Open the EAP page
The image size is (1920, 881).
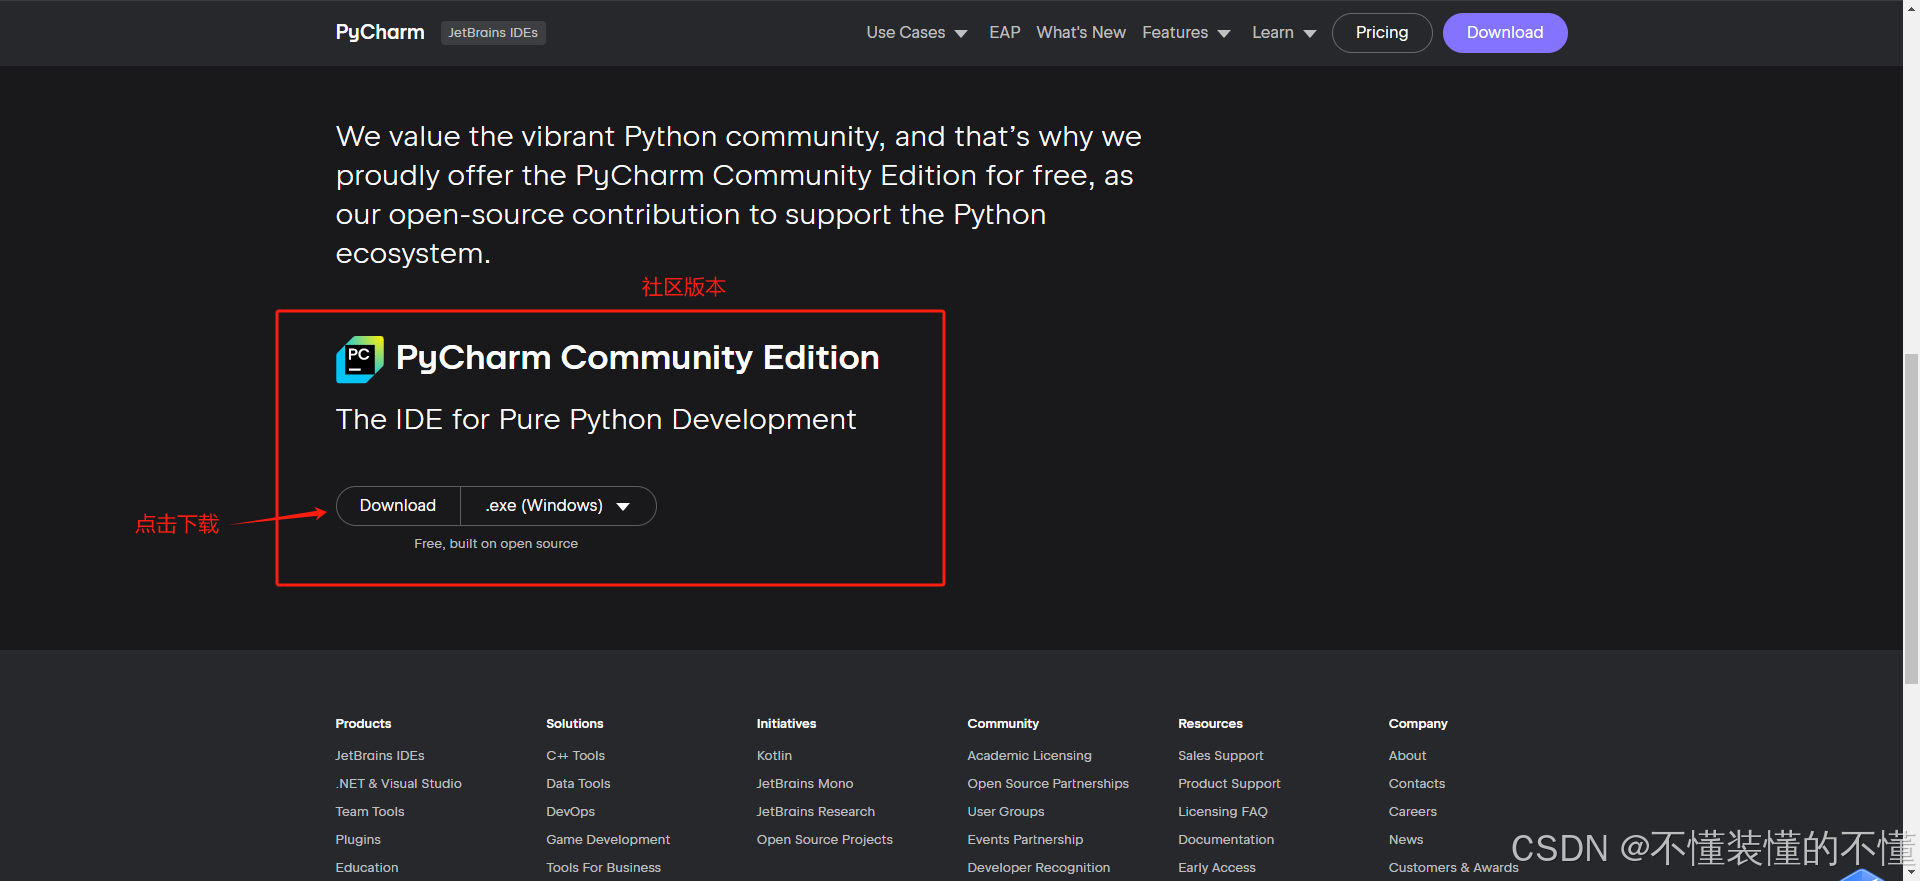[x=1005, y=33]
